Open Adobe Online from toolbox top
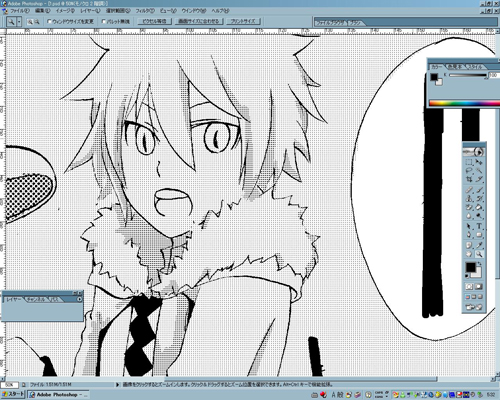 coord(474,152)
